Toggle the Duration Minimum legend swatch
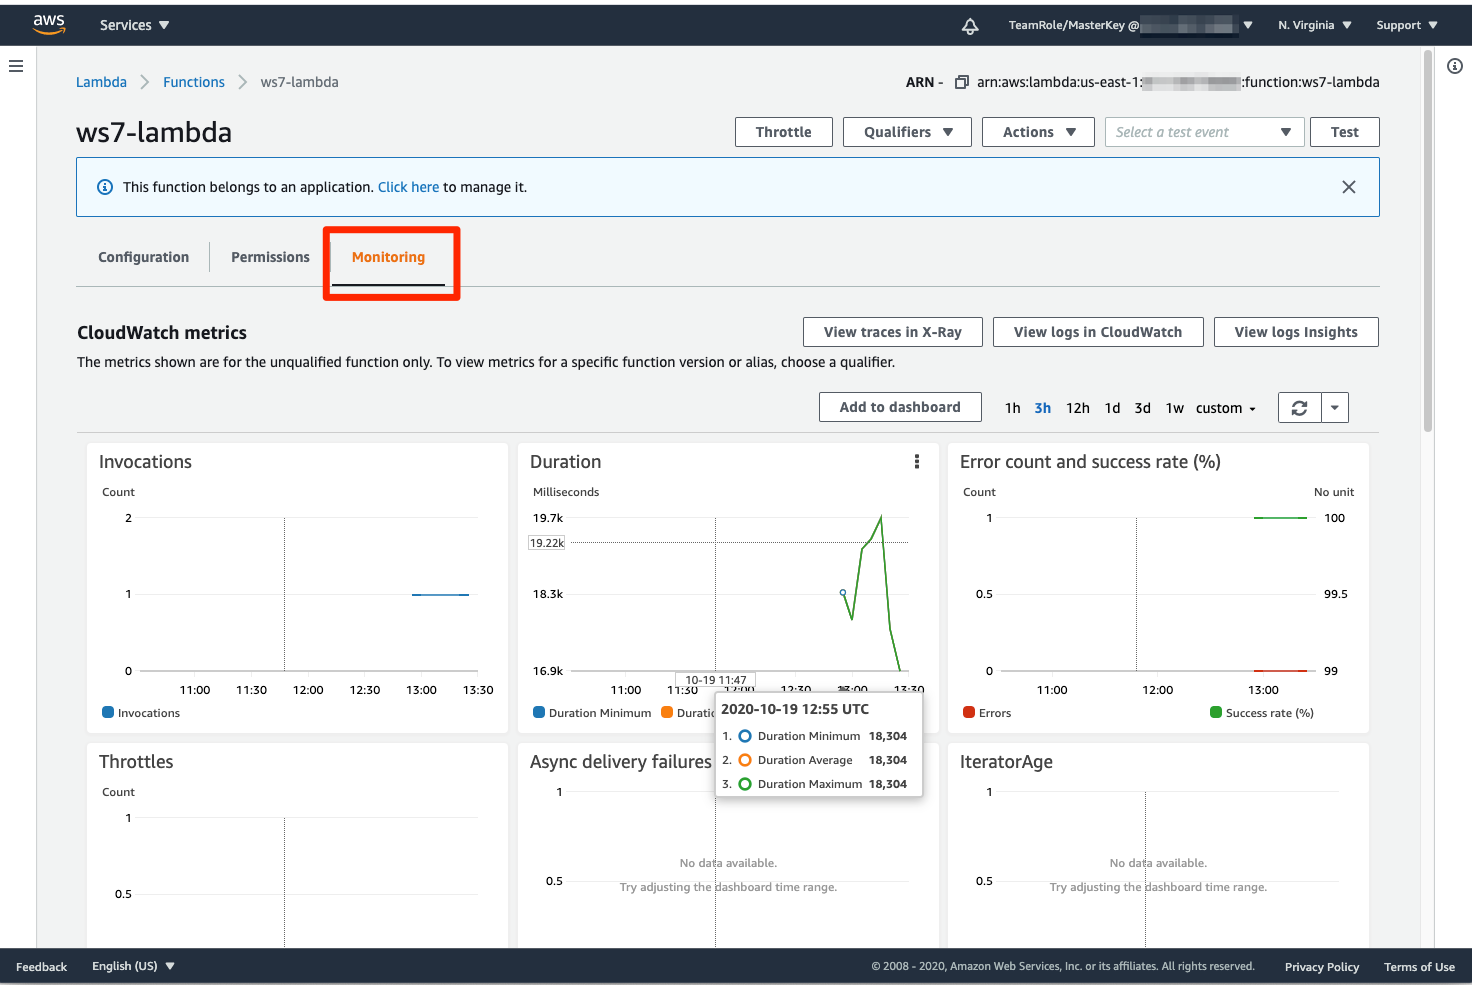Image resolution: width=1472 pixels, height=985 pixels. click(539, 713)
